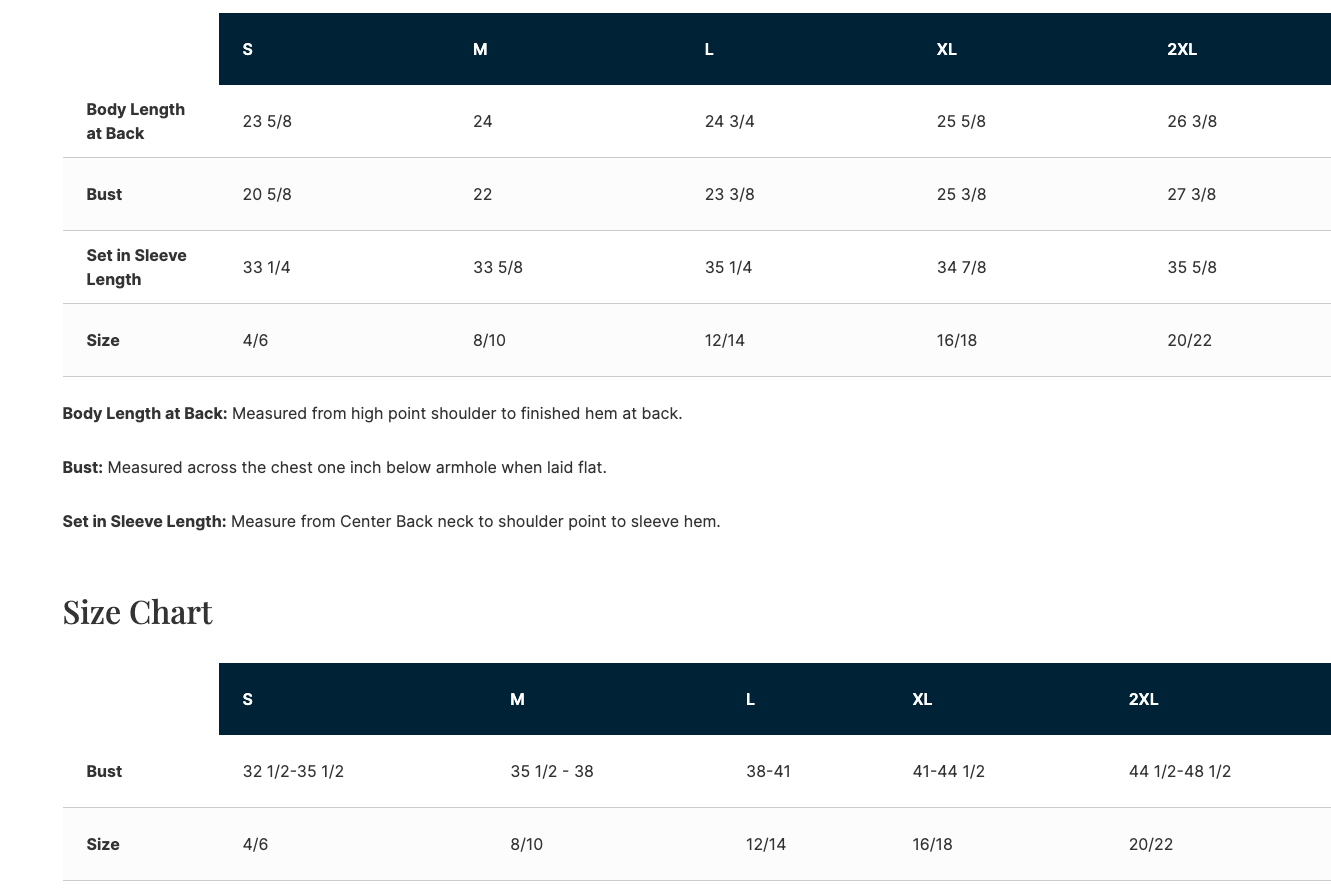Click the S column header in top table

pos(248,49)
